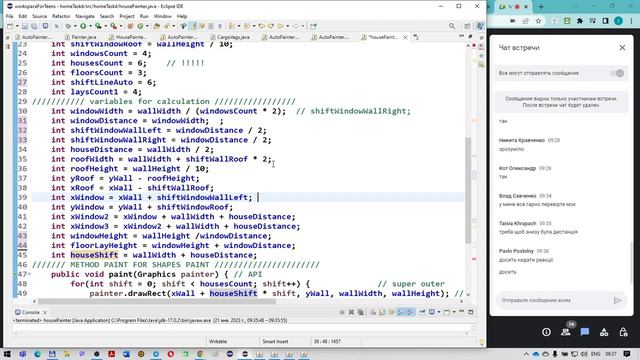The width and height of the screenshot is (640, 360).
Task: Open the meeting participants people icon
Action: [x=566, y=332]
